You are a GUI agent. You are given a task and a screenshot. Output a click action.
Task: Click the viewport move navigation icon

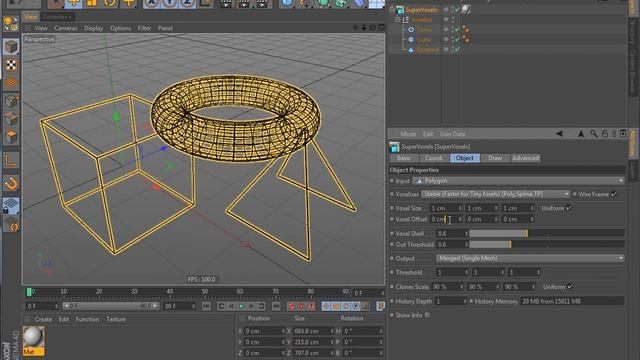click(x=356, y=27)
